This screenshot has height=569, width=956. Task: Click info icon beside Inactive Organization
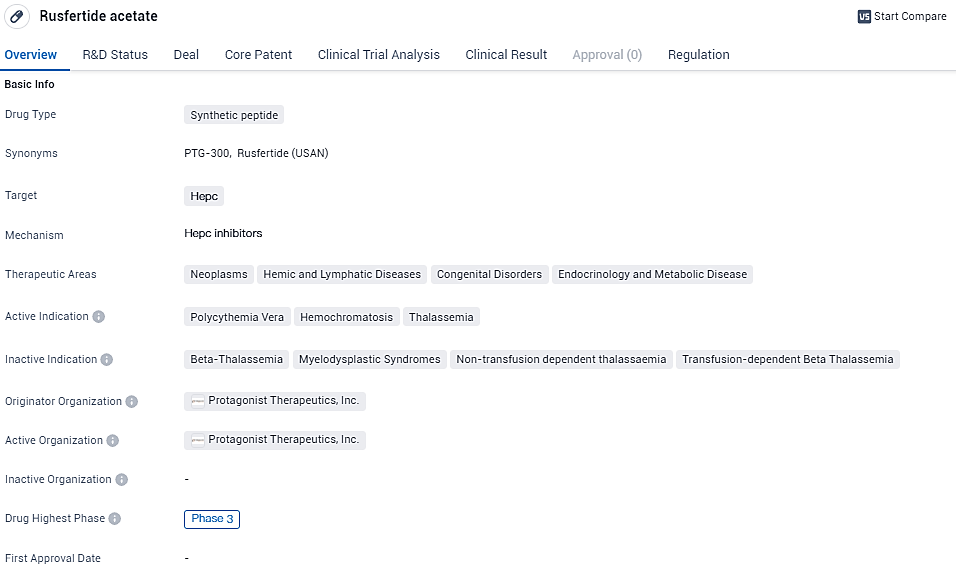pyautogui.click(x=122, y=480)
